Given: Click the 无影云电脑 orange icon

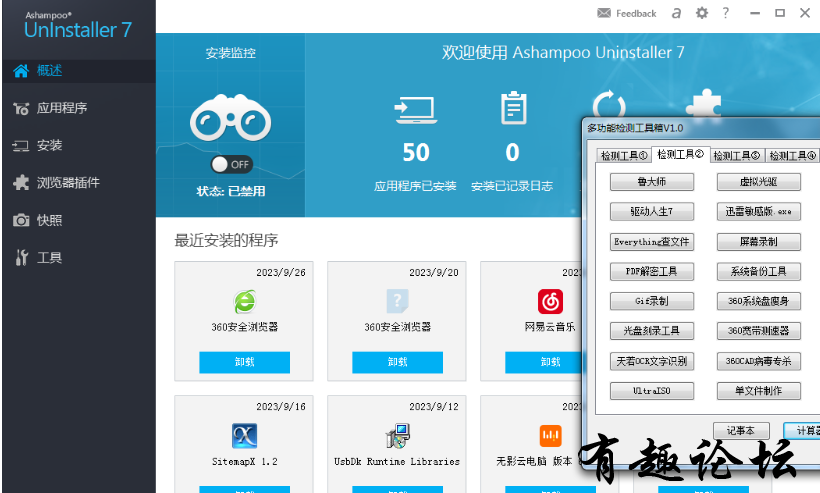Looking at the screenshot, I should point(550,436).
